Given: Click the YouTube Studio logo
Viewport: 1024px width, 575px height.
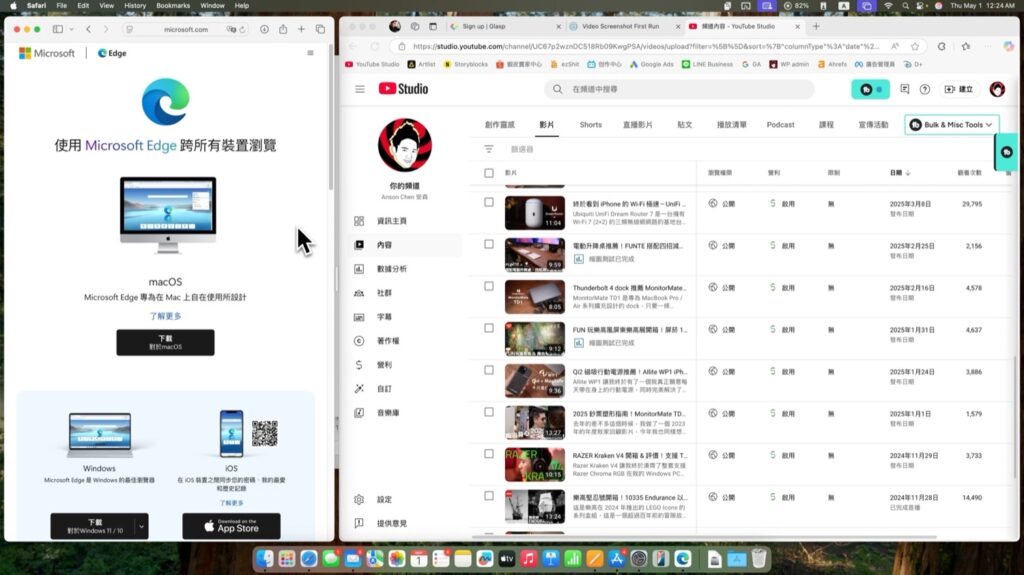Looking at the screenshot, I should (x=403, y=89).
